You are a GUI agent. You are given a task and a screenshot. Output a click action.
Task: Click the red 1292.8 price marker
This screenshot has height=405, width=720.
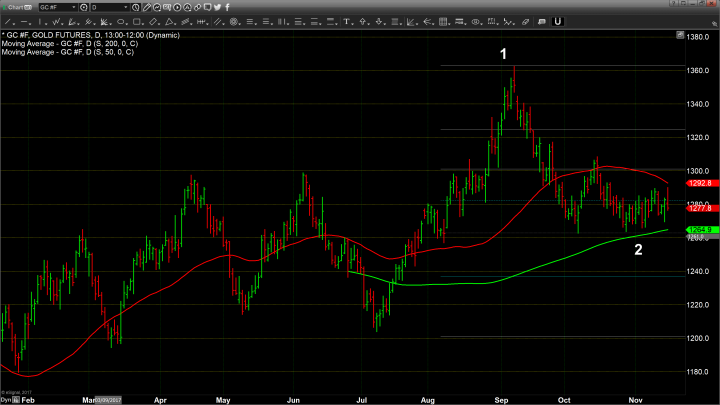[x=697, y=184]
